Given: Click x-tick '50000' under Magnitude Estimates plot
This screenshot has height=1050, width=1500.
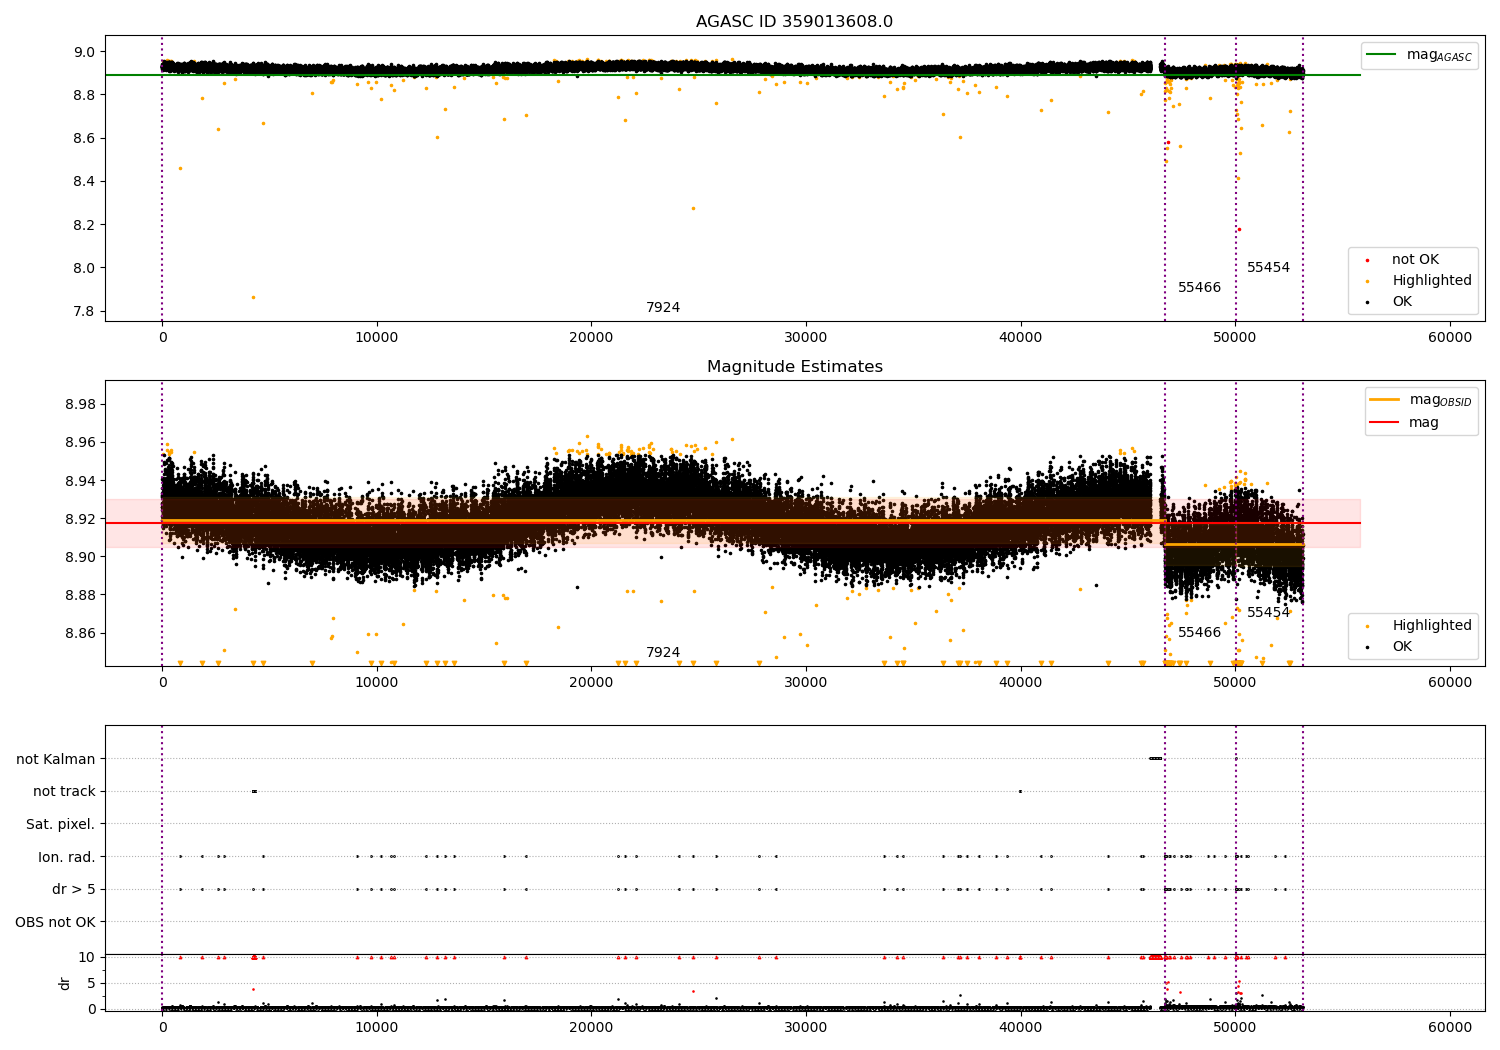Looking at the screenshot, I should [x=1235, y=683].
